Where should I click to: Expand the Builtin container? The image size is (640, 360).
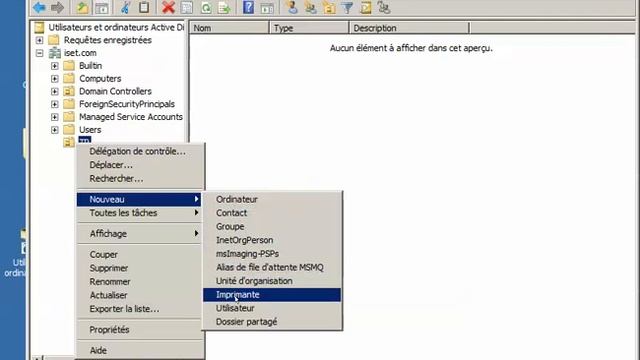(x=55, y=66)
